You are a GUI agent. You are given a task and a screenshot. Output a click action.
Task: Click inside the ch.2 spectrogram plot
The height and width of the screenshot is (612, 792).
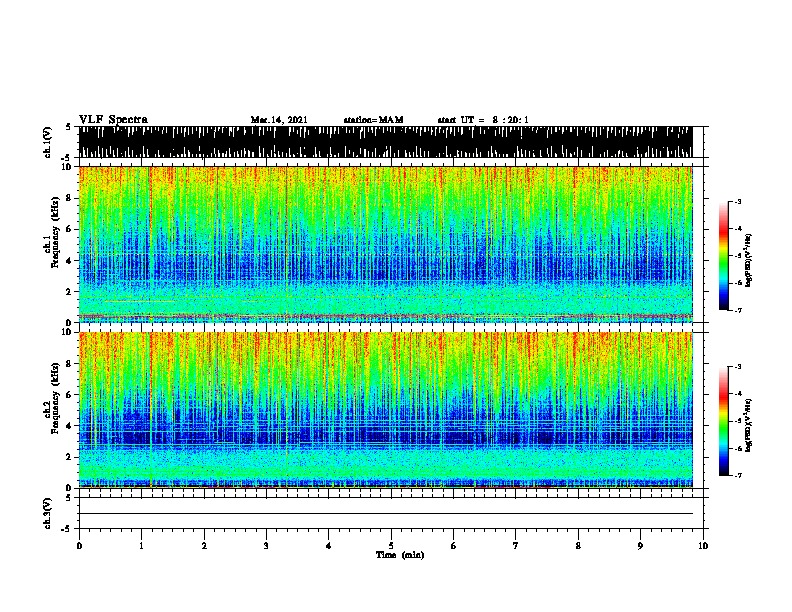(385, 410)
